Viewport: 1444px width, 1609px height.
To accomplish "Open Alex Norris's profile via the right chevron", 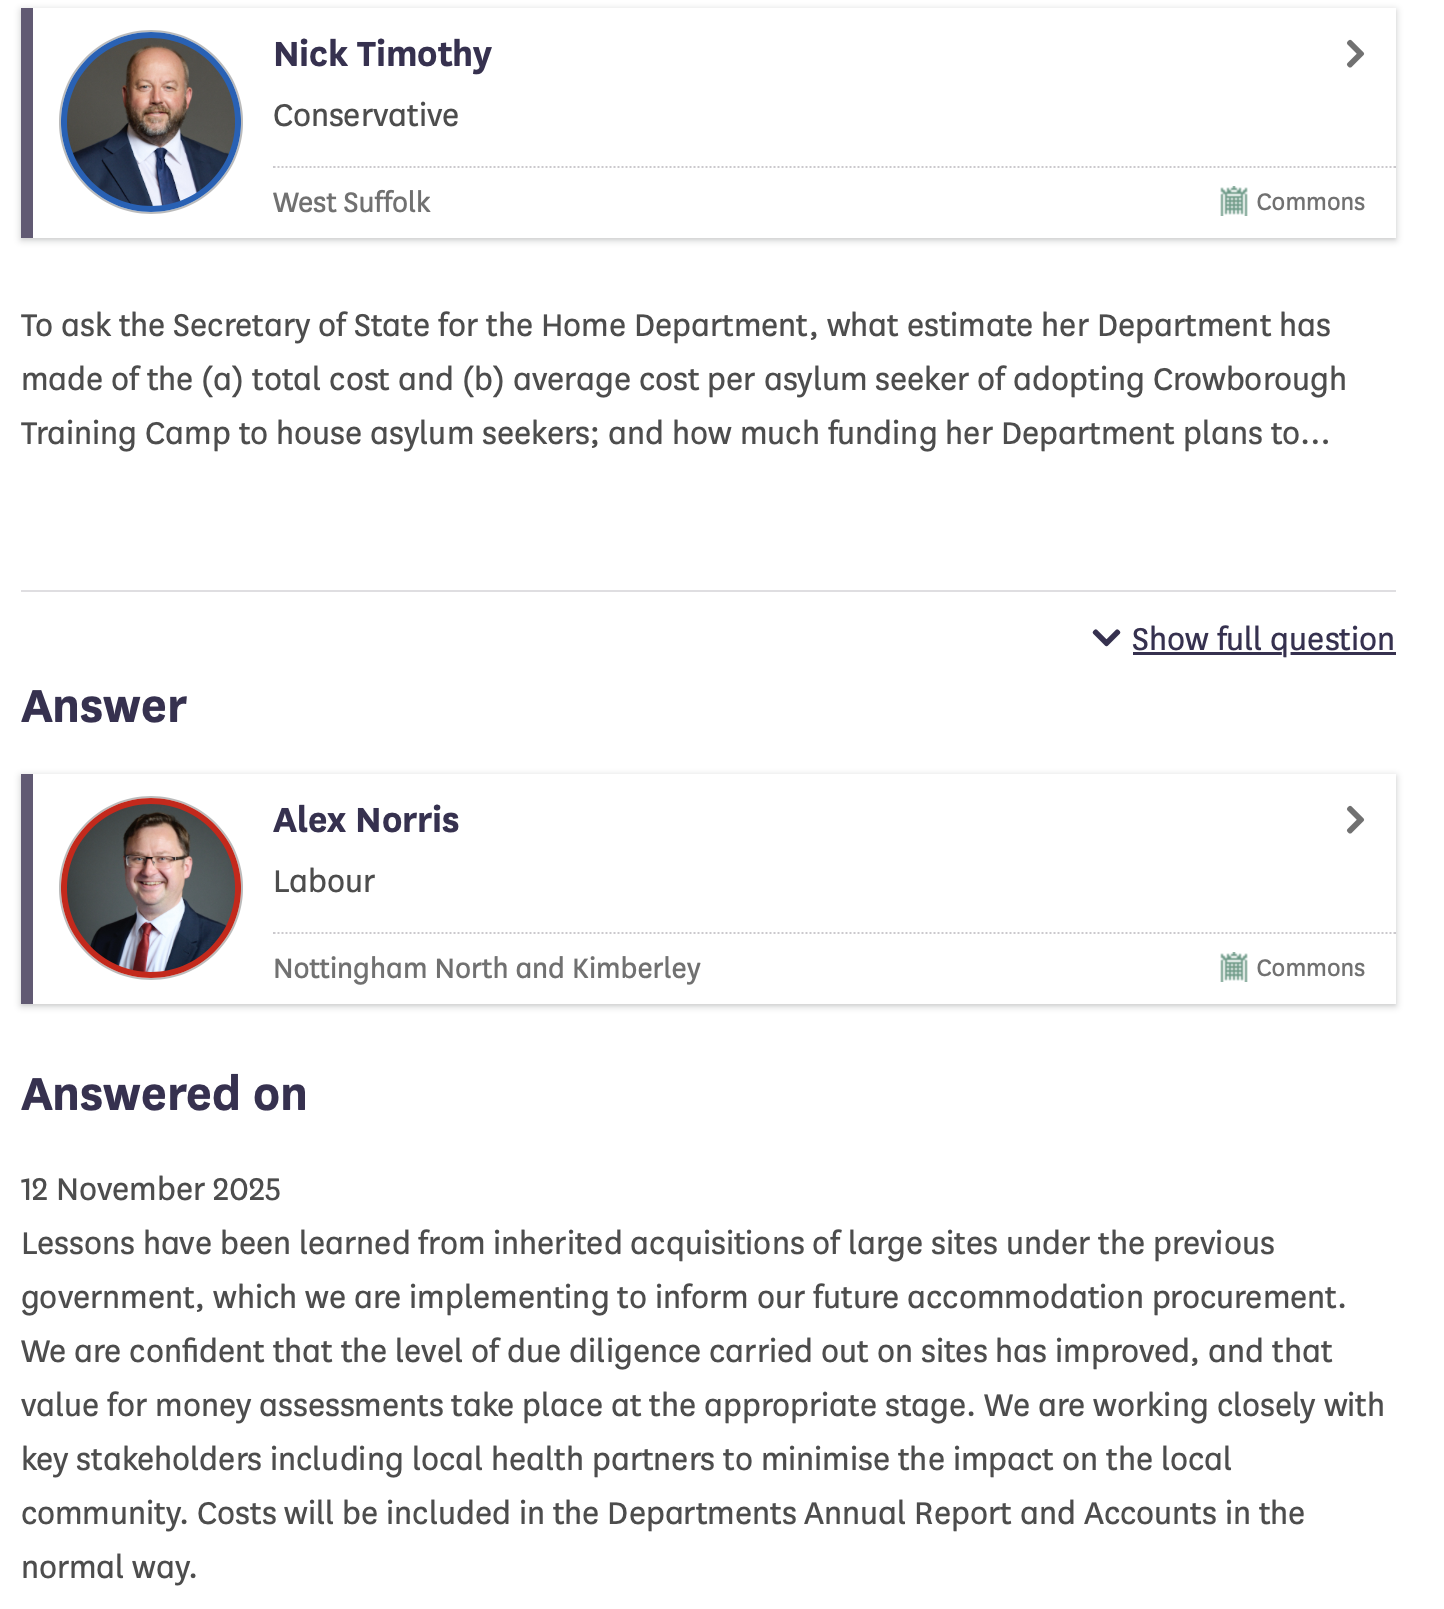I will (x=1355, y=820).
